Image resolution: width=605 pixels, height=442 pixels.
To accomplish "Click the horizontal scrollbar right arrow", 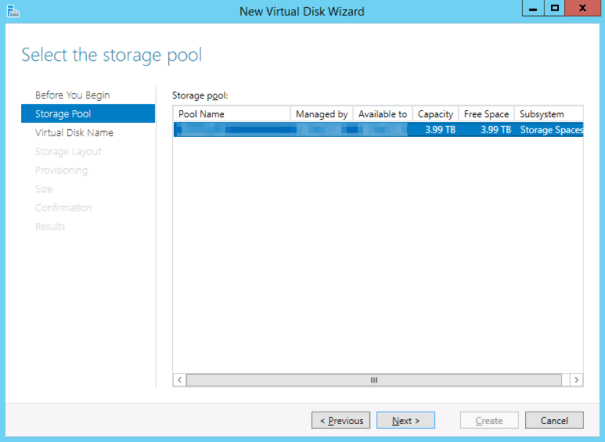I will (577, 380).
